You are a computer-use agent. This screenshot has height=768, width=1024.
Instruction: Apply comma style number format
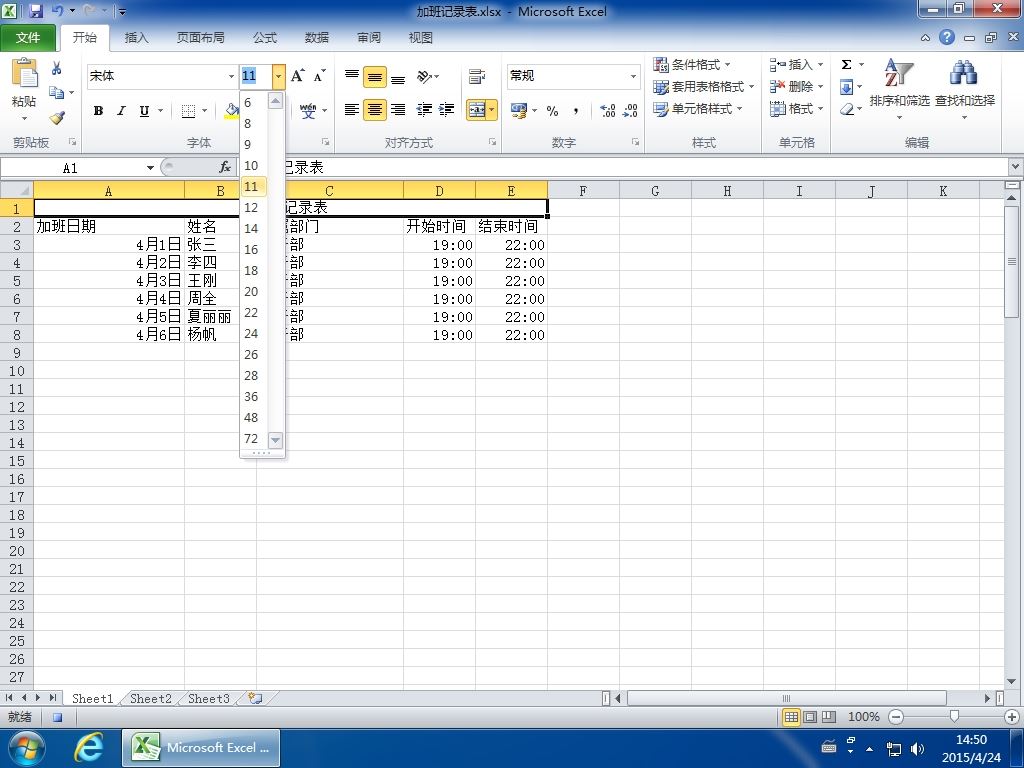[575, 110]
